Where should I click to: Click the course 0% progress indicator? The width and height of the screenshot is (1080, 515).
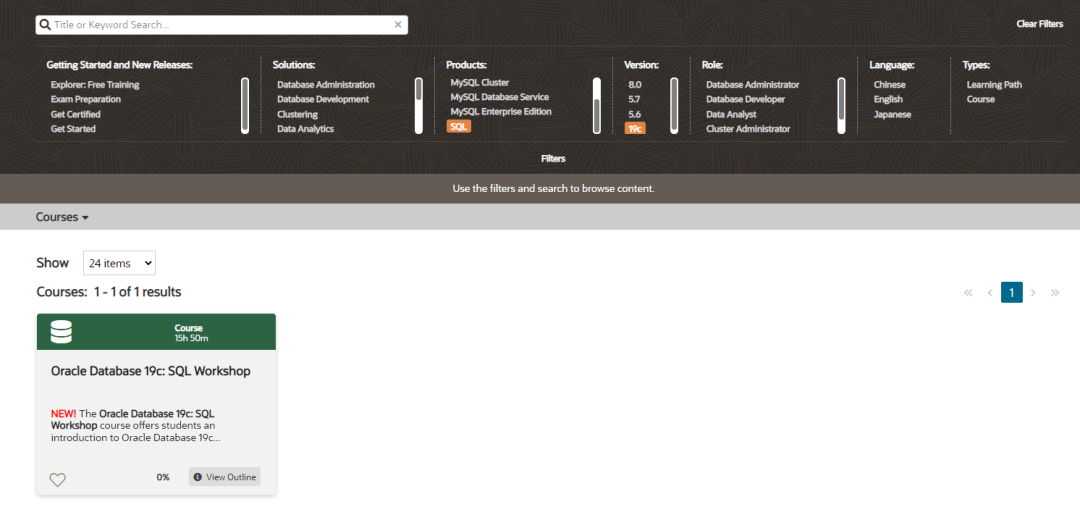(163, 477)
